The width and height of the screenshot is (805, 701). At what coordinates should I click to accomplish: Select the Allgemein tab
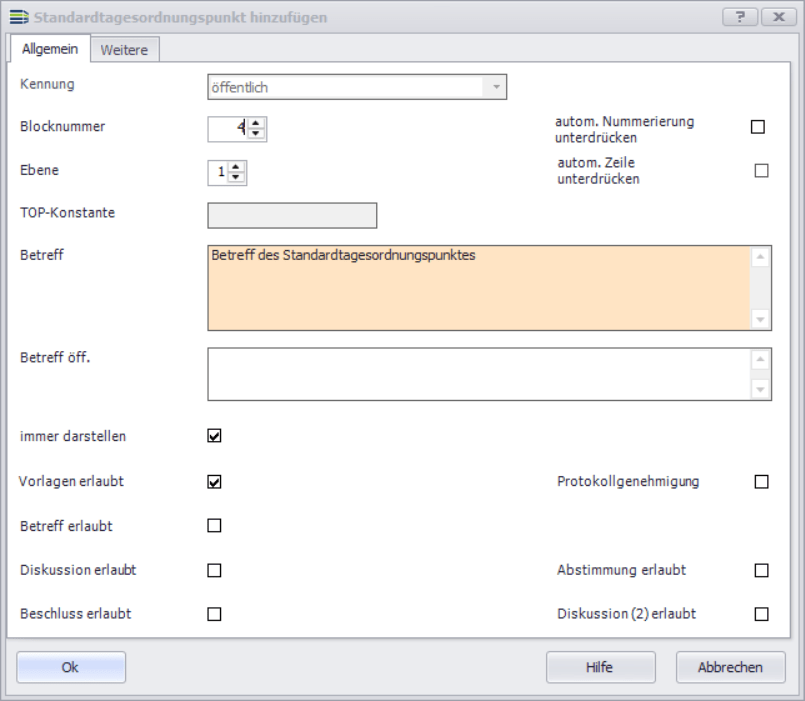[50, 49]
